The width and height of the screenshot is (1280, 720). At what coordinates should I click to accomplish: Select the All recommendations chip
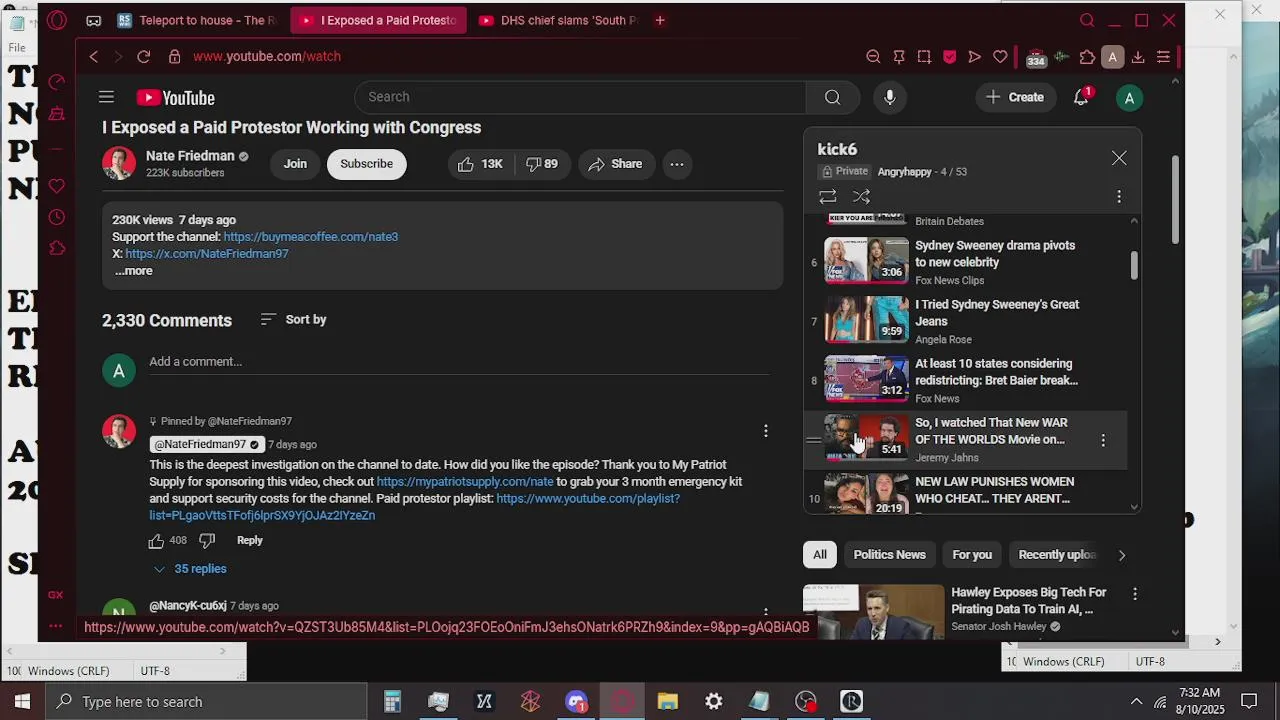click(820, 555)
